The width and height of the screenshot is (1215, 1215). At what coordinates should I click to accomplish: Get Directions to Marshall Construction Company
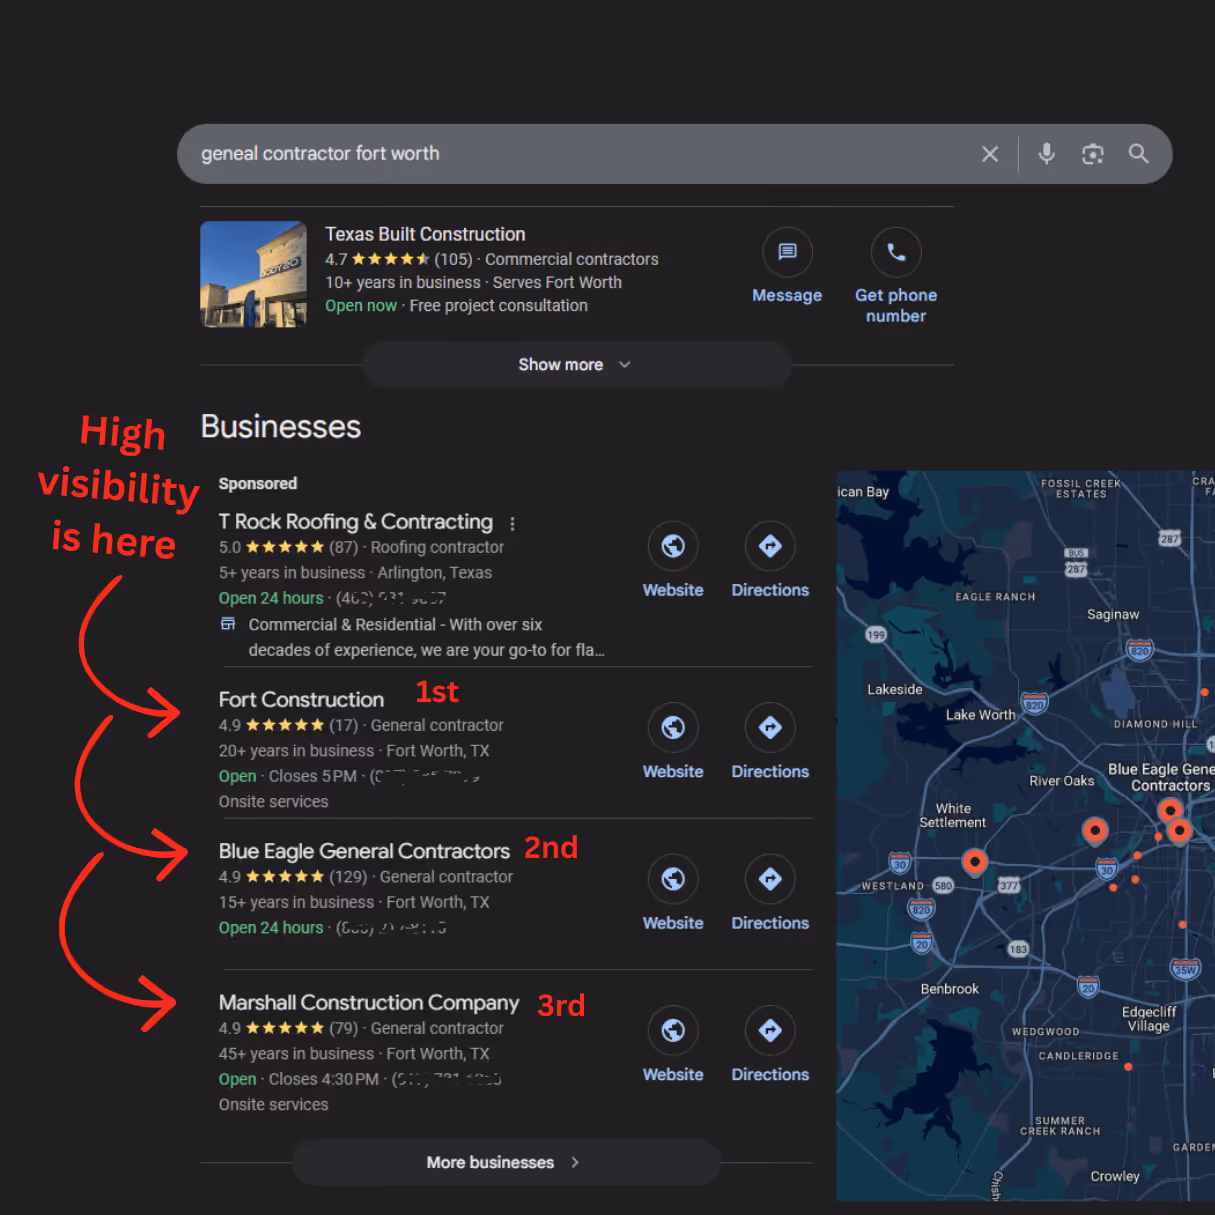pyautogui.click(x=770, y=1030)
